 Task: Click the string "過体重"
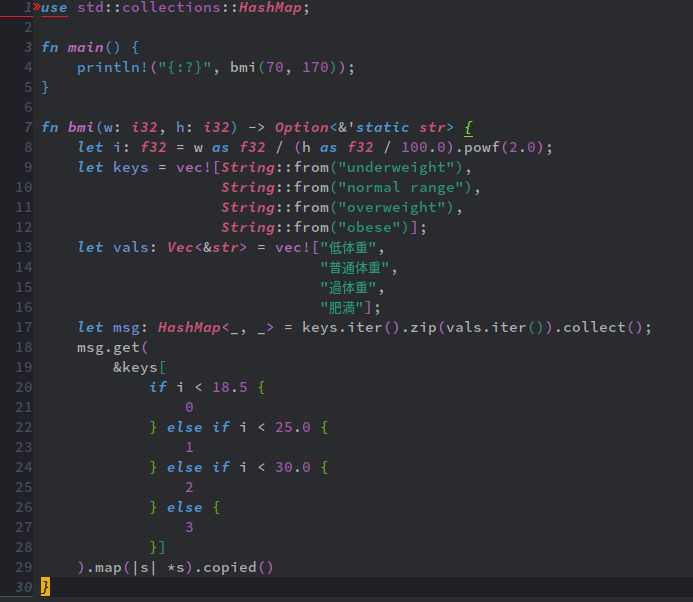(x=348, y=288)
